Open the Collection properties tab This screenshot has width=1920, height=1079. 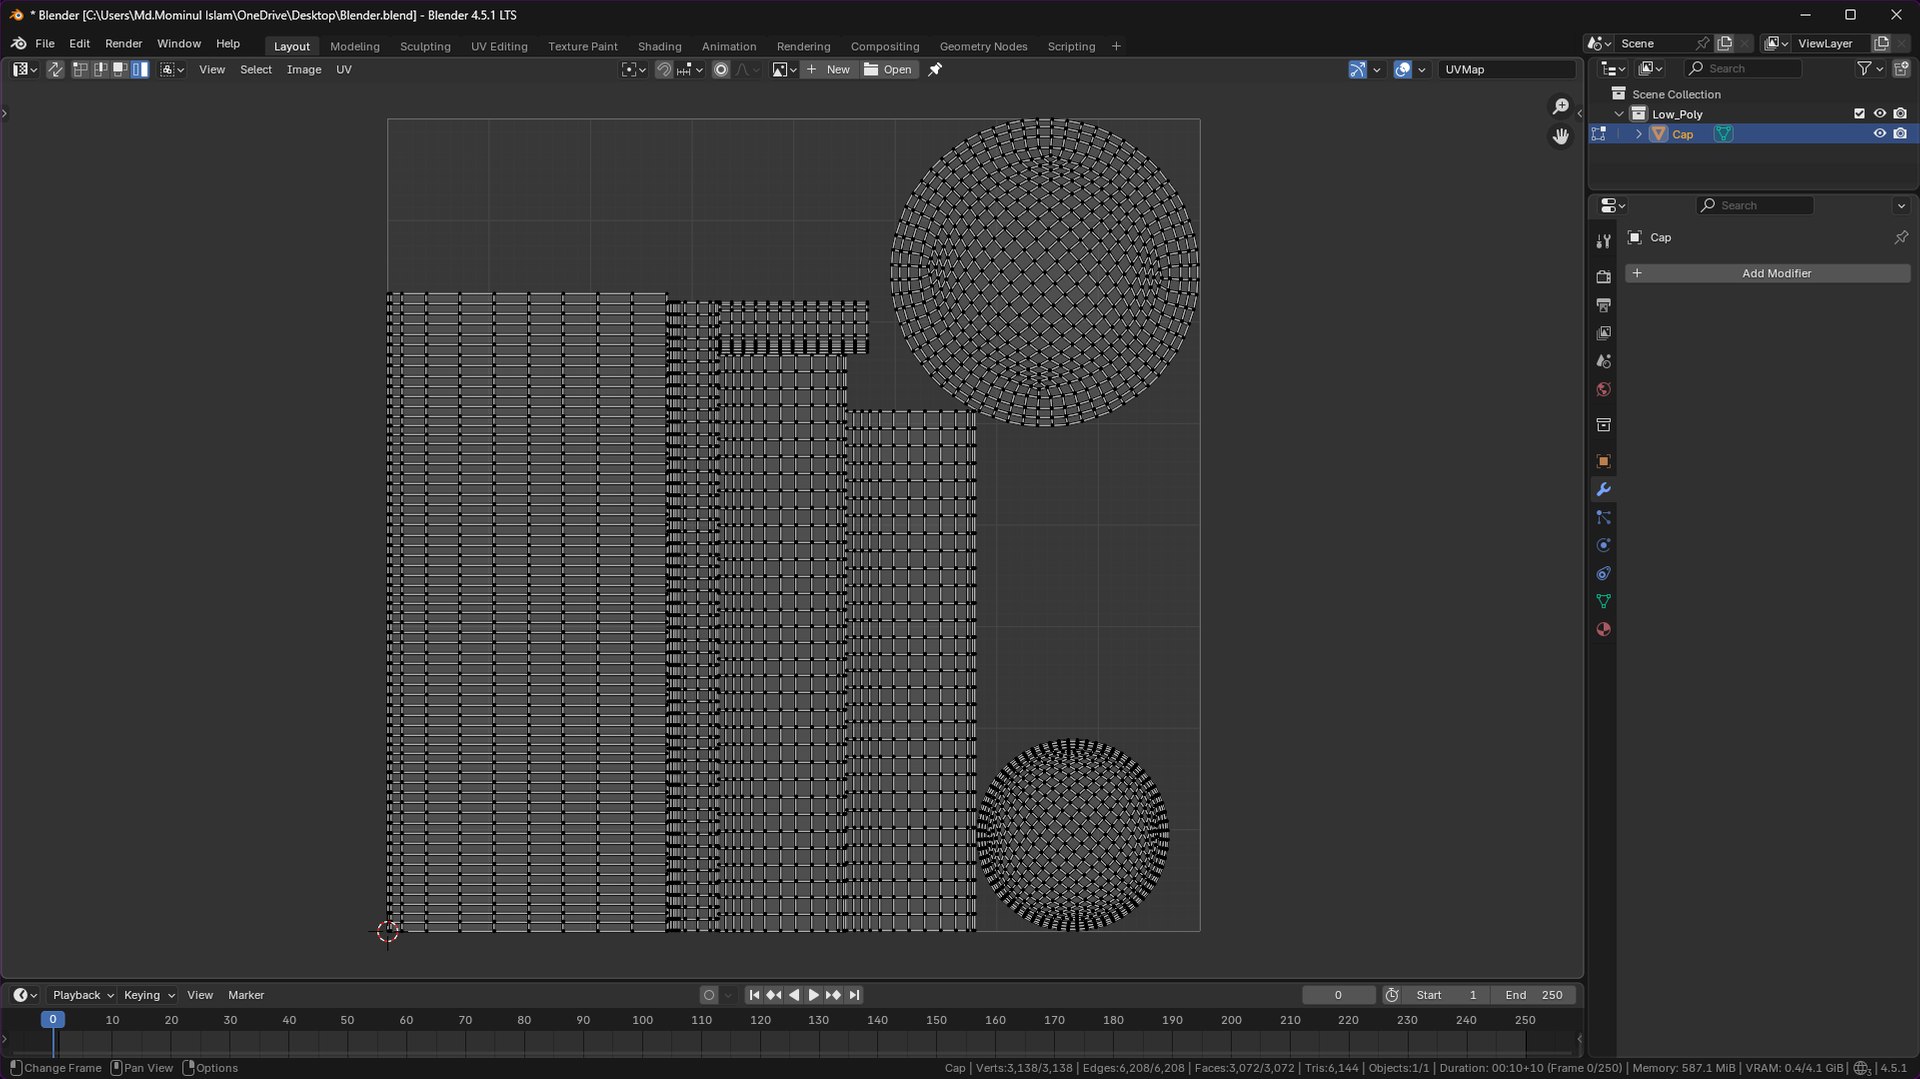click(1603, 425)
